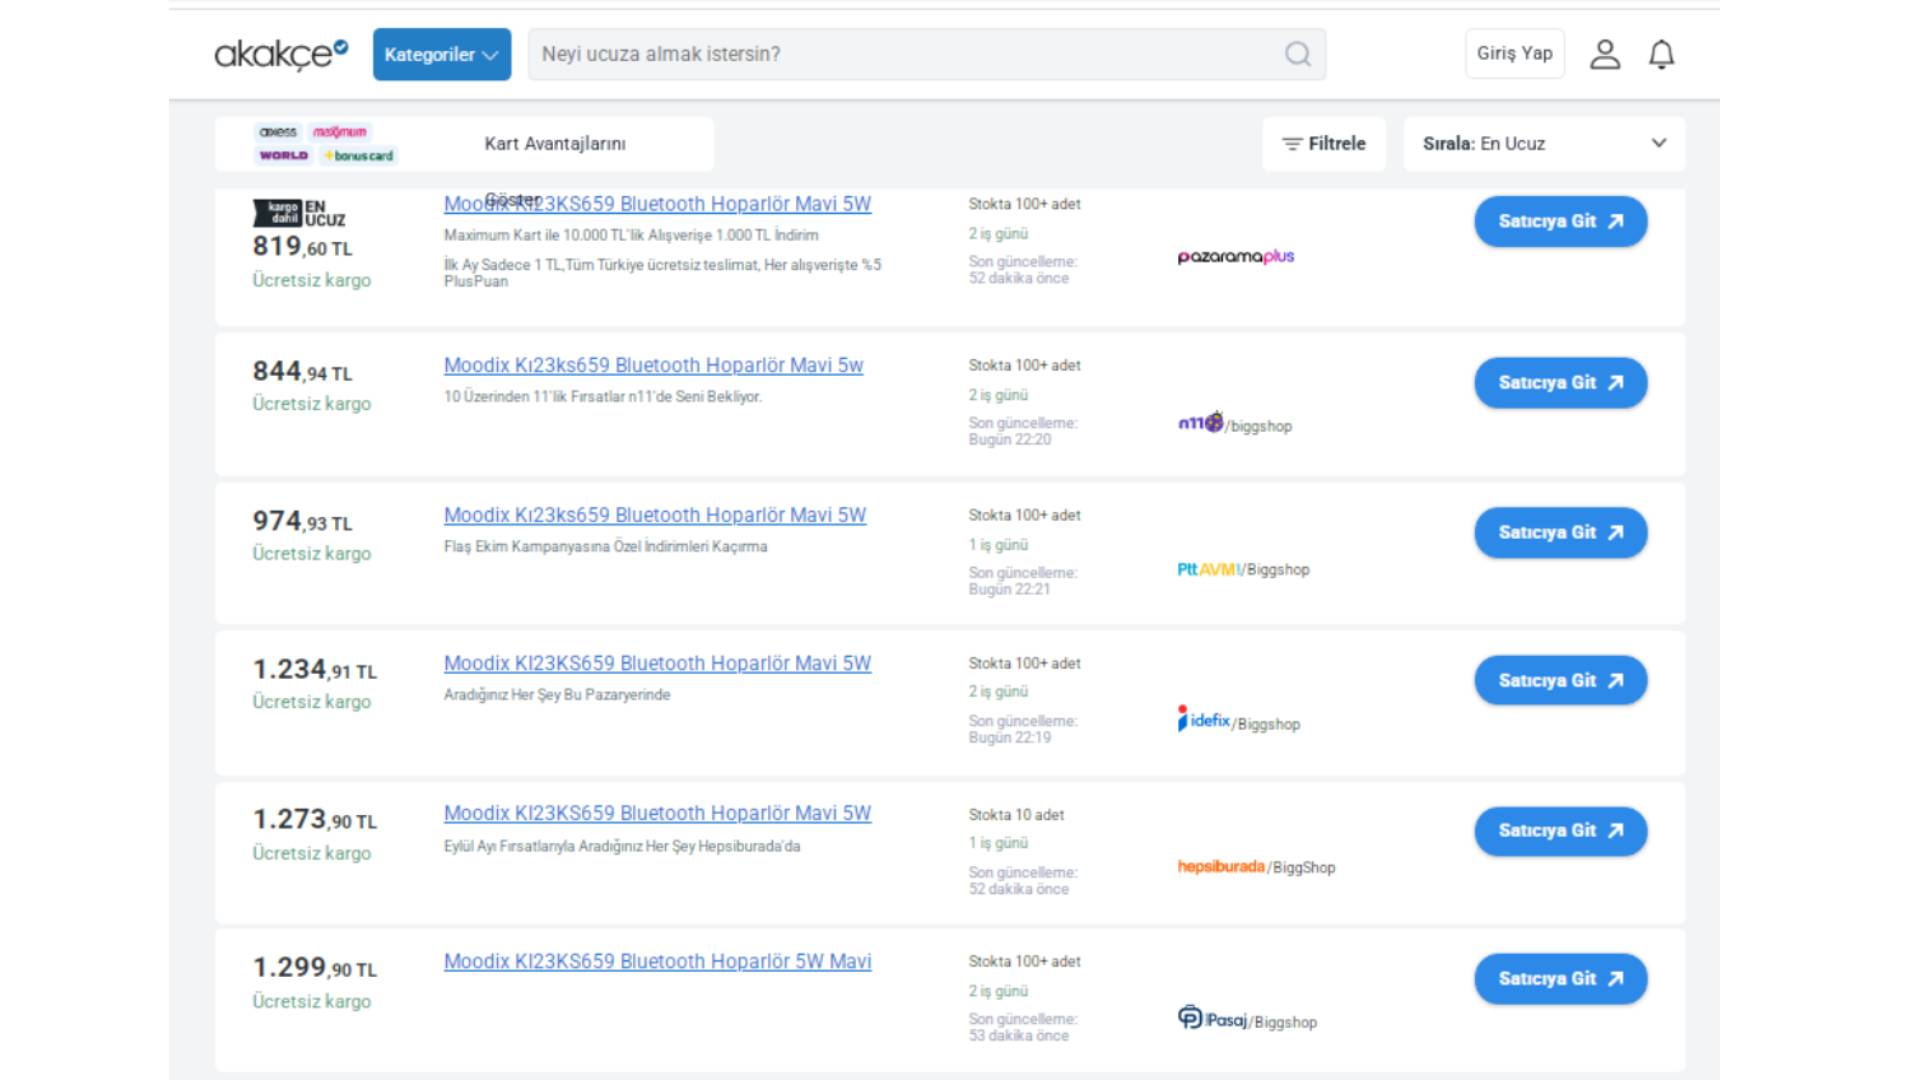Open the 974,93 TL Moodix product link
This screenshot has height=1080, width=1920.
(655, 515)
